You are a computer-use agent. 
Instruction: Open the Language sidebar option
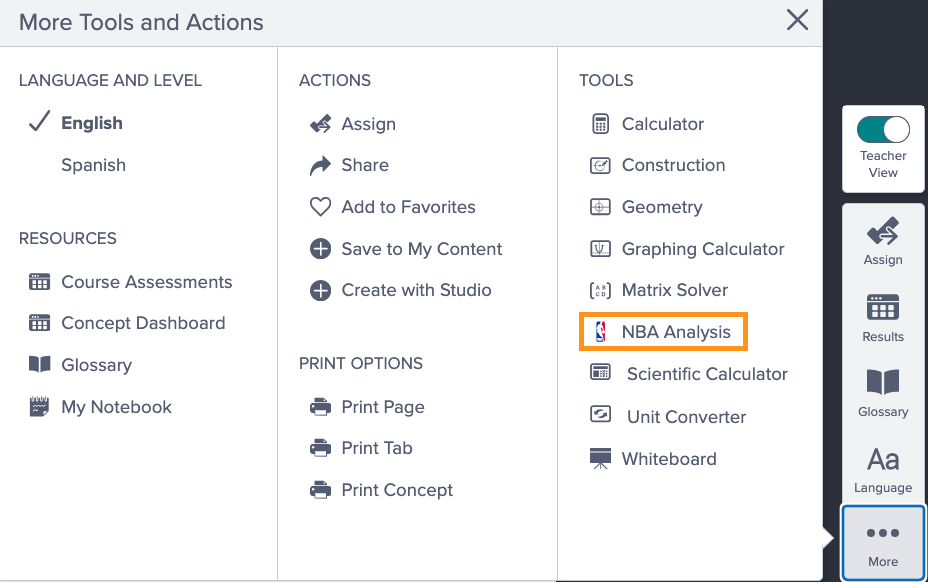883,470
